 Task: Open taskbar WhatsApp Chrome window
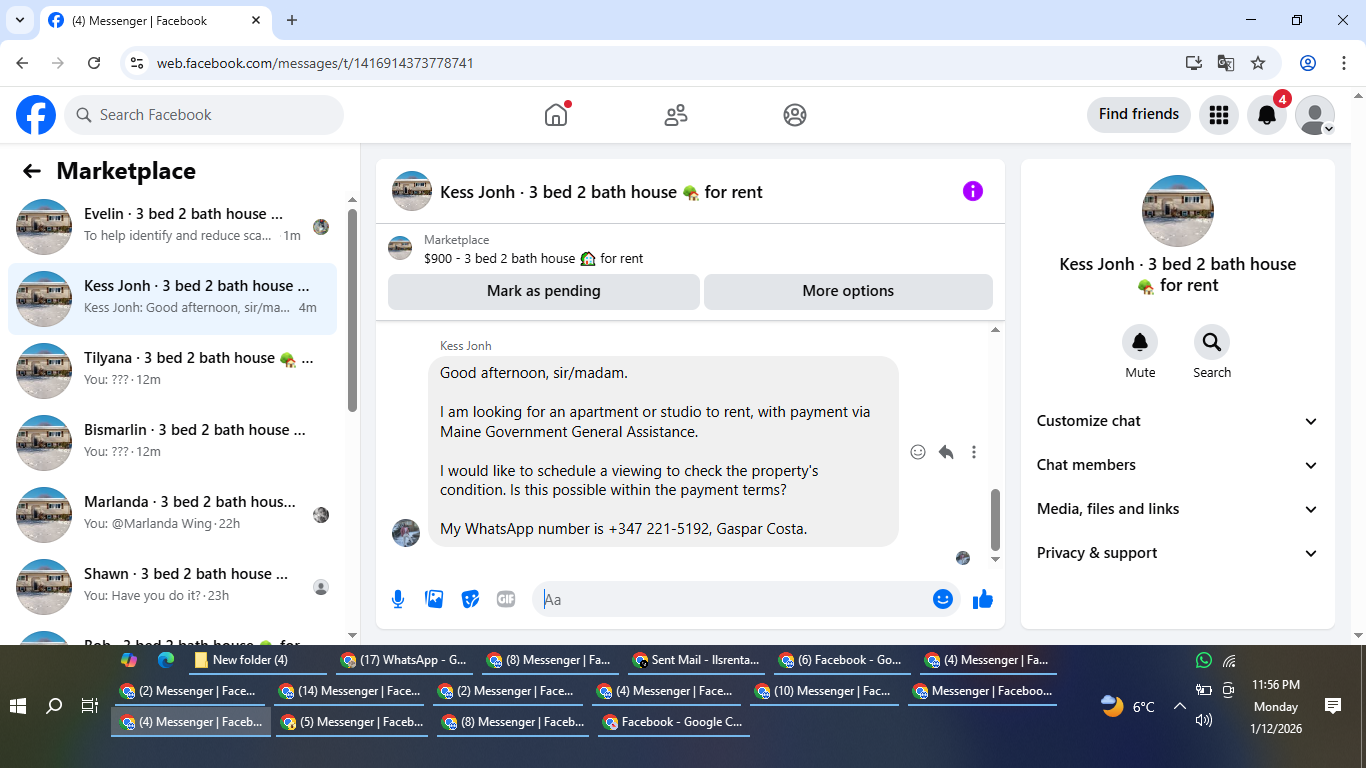(x=404, y=660)
